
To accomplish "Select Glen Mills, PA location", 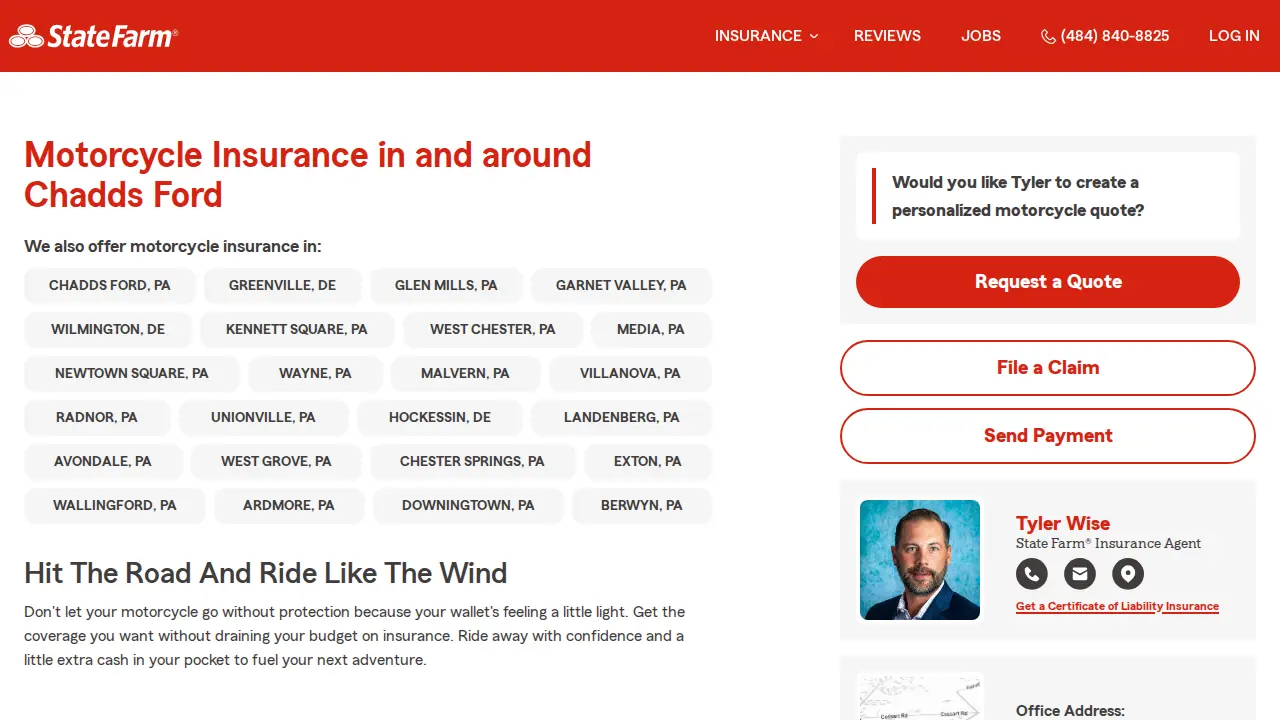I will point(446,285).
